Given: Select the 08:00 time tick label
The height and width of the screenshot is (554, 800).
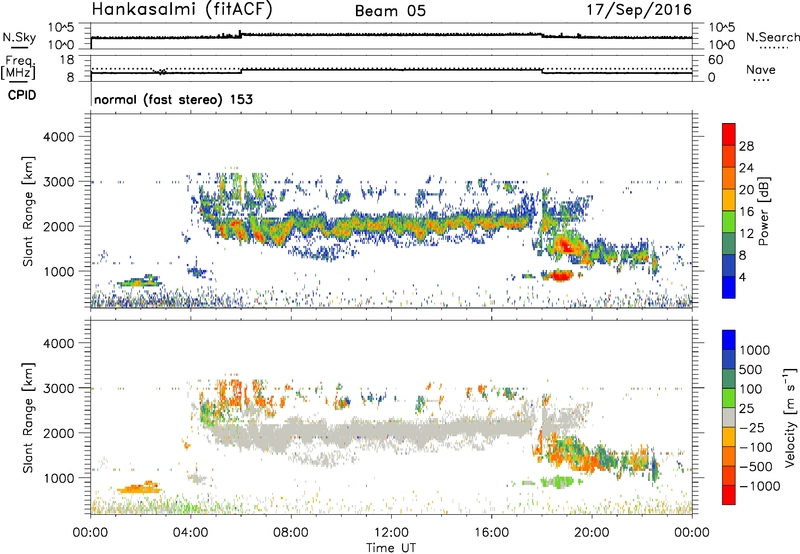Looking at the screenshot, I should [291, 533].
